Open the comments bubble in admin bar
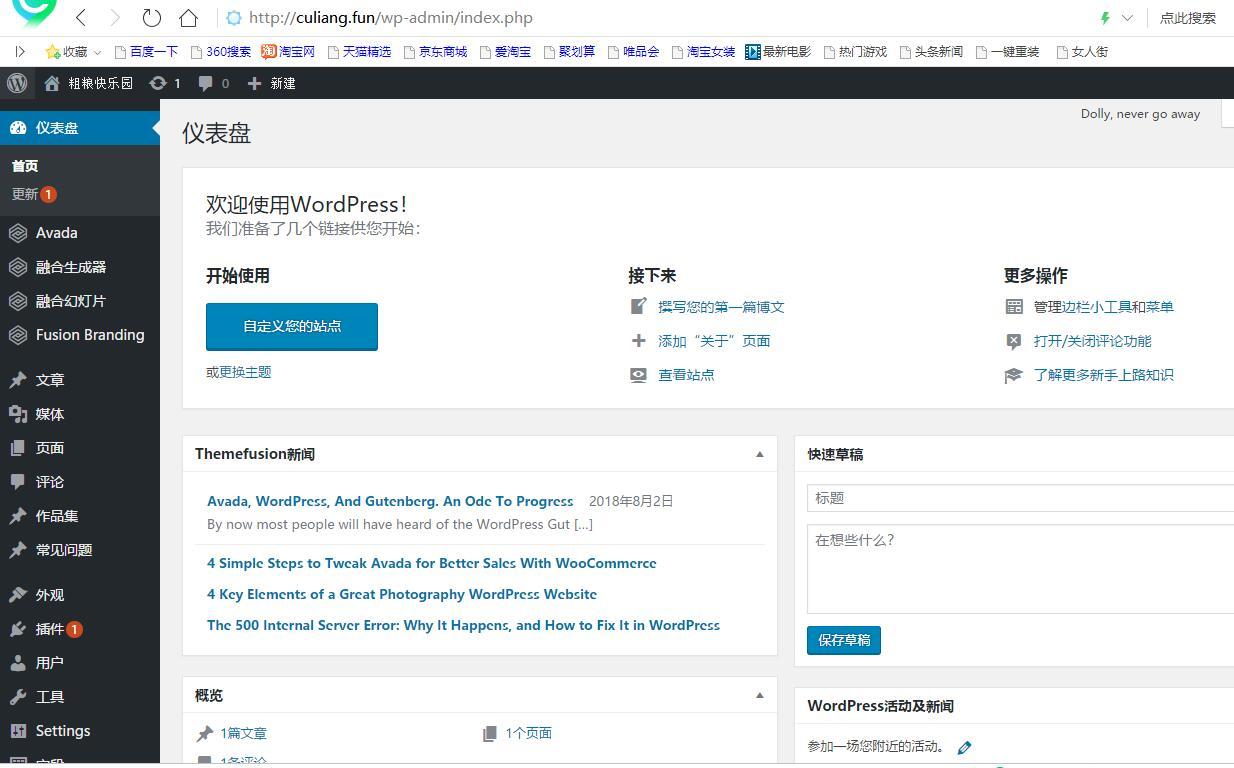Image resolution: width=1234 pixels, height=768 pixels. 214,83
